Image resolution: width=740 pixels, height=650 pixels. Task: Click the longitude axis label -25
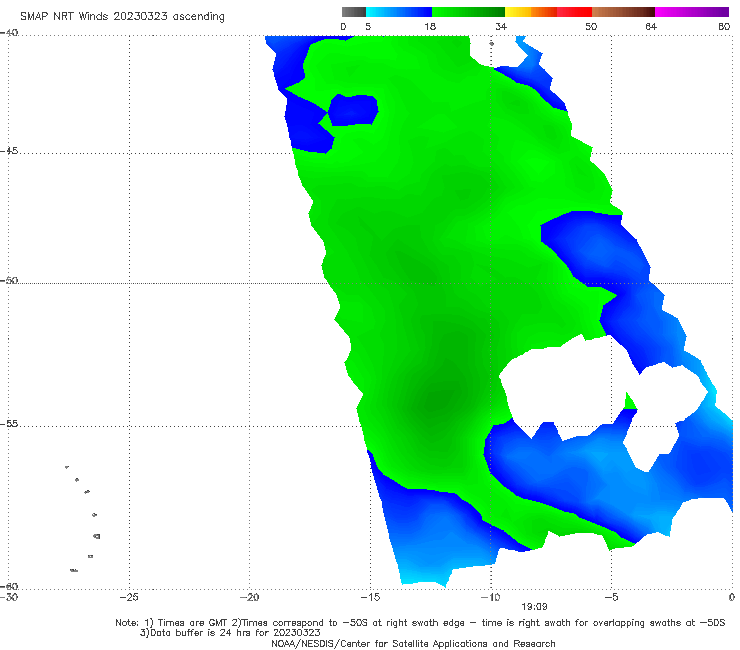point(129,597)
